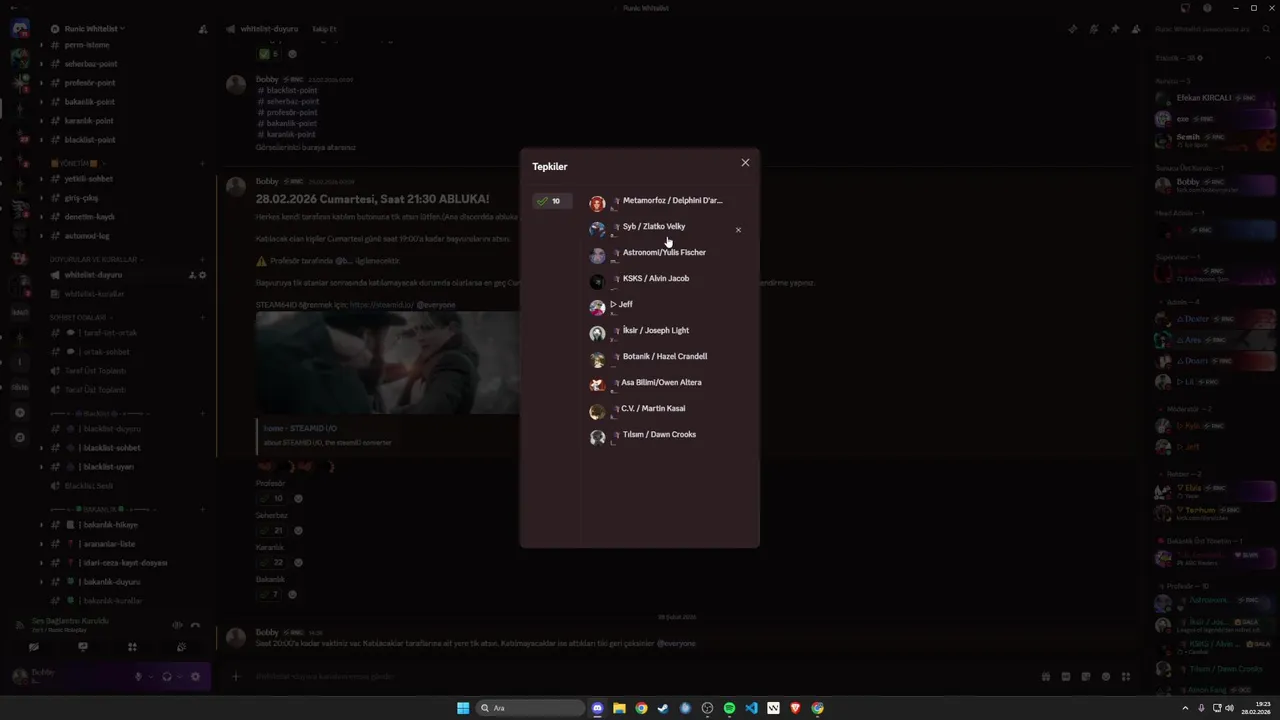Show hidden system tray icons chevron

tap(1184, 708)
